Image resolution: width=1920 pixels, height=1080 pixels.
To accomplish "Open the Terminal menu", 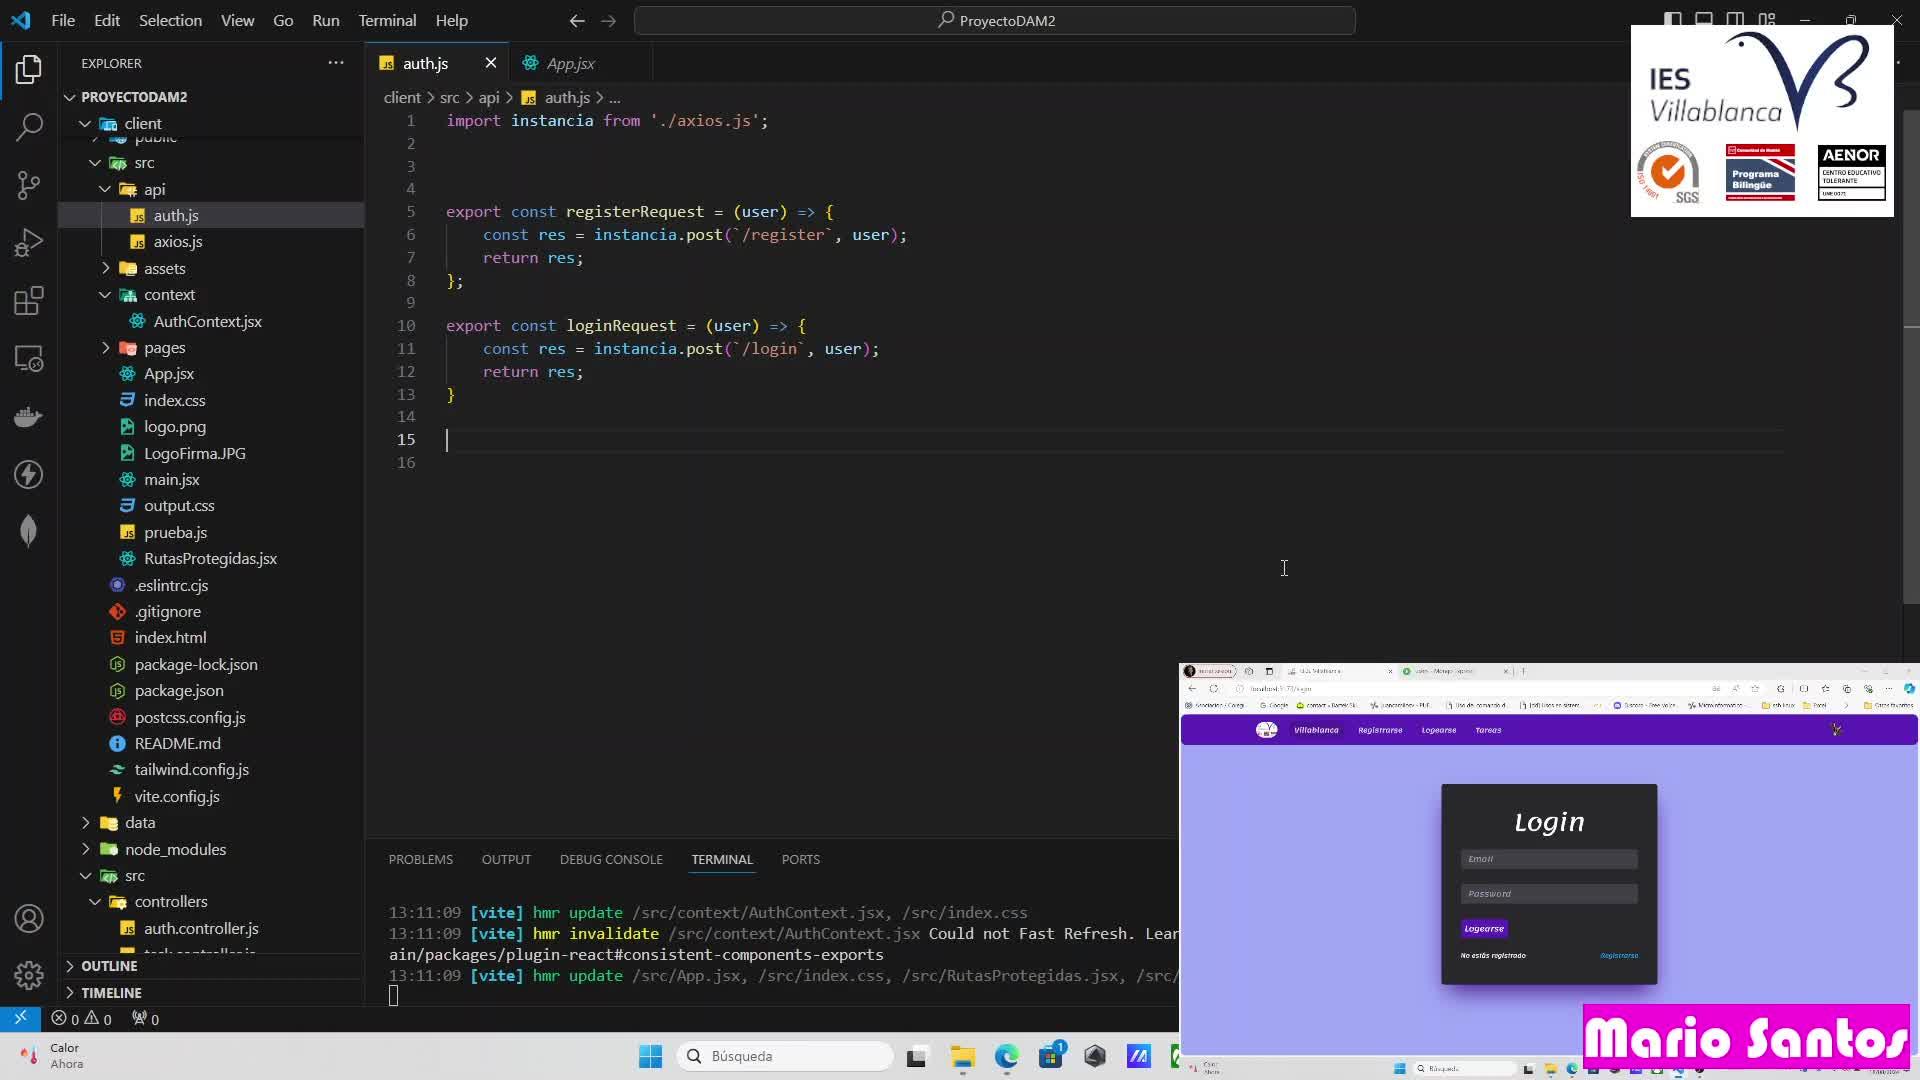I will (387, 20).
